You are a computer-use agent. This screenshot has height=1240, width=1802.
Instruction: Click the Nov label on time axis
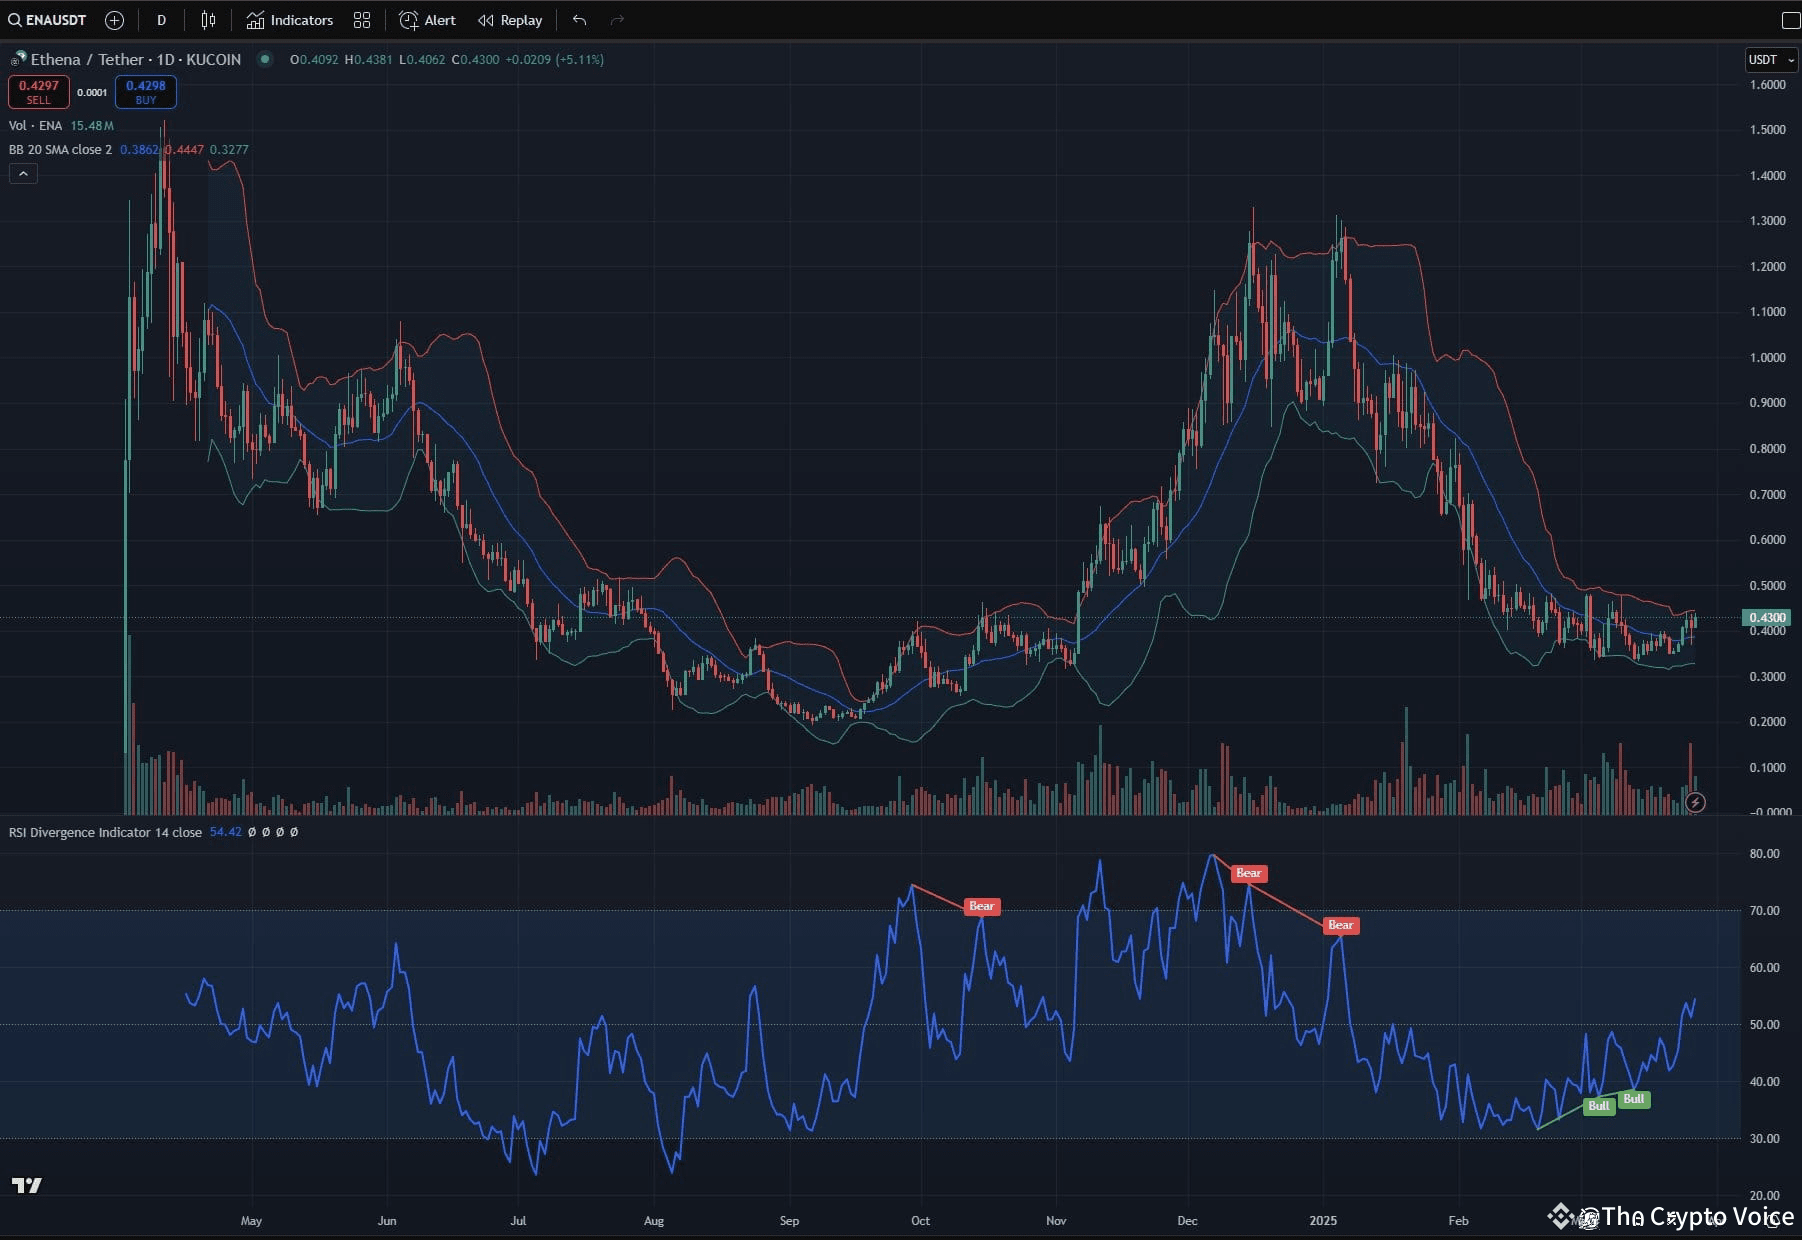(x=1056, y=1220)
